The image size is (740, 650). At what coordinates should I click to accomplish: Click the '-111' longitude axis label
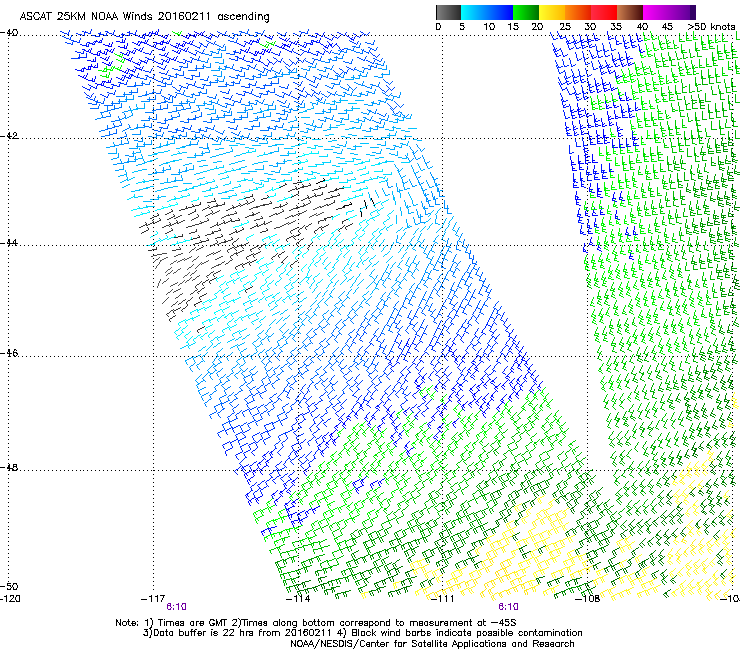(x=442, y=599)
